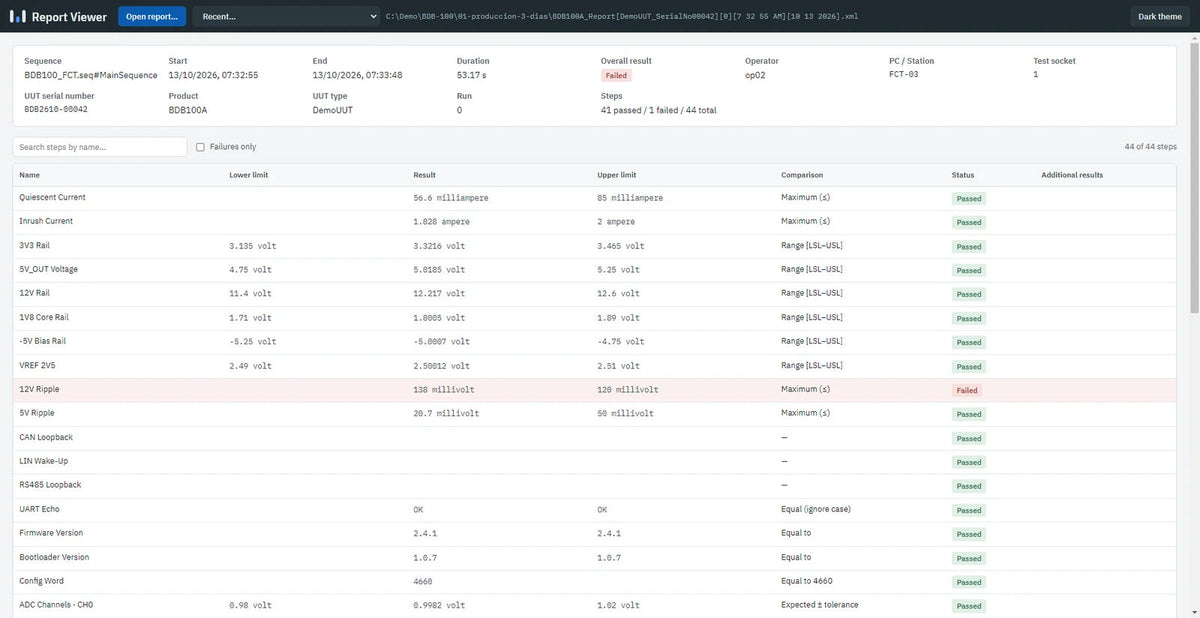Select the UART Echo step
The width and height of the screenshot is (1200, 618).
(595, 509)
